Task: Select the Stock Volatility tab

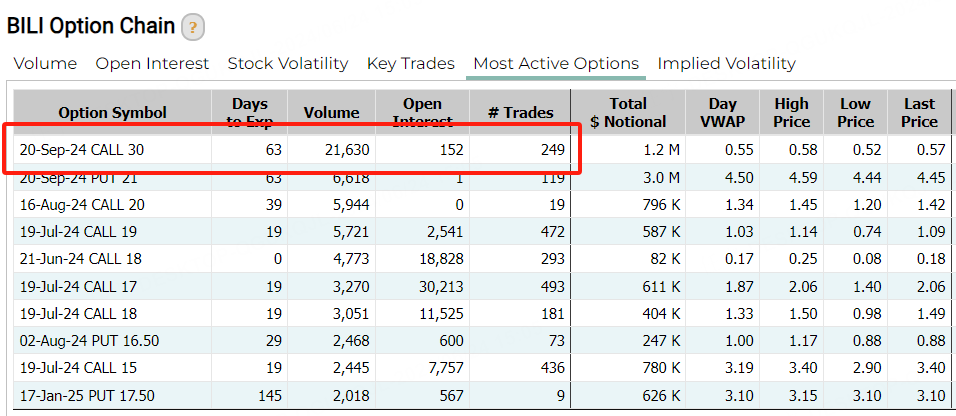Action: pyautogui.click(x=288, y=64)
